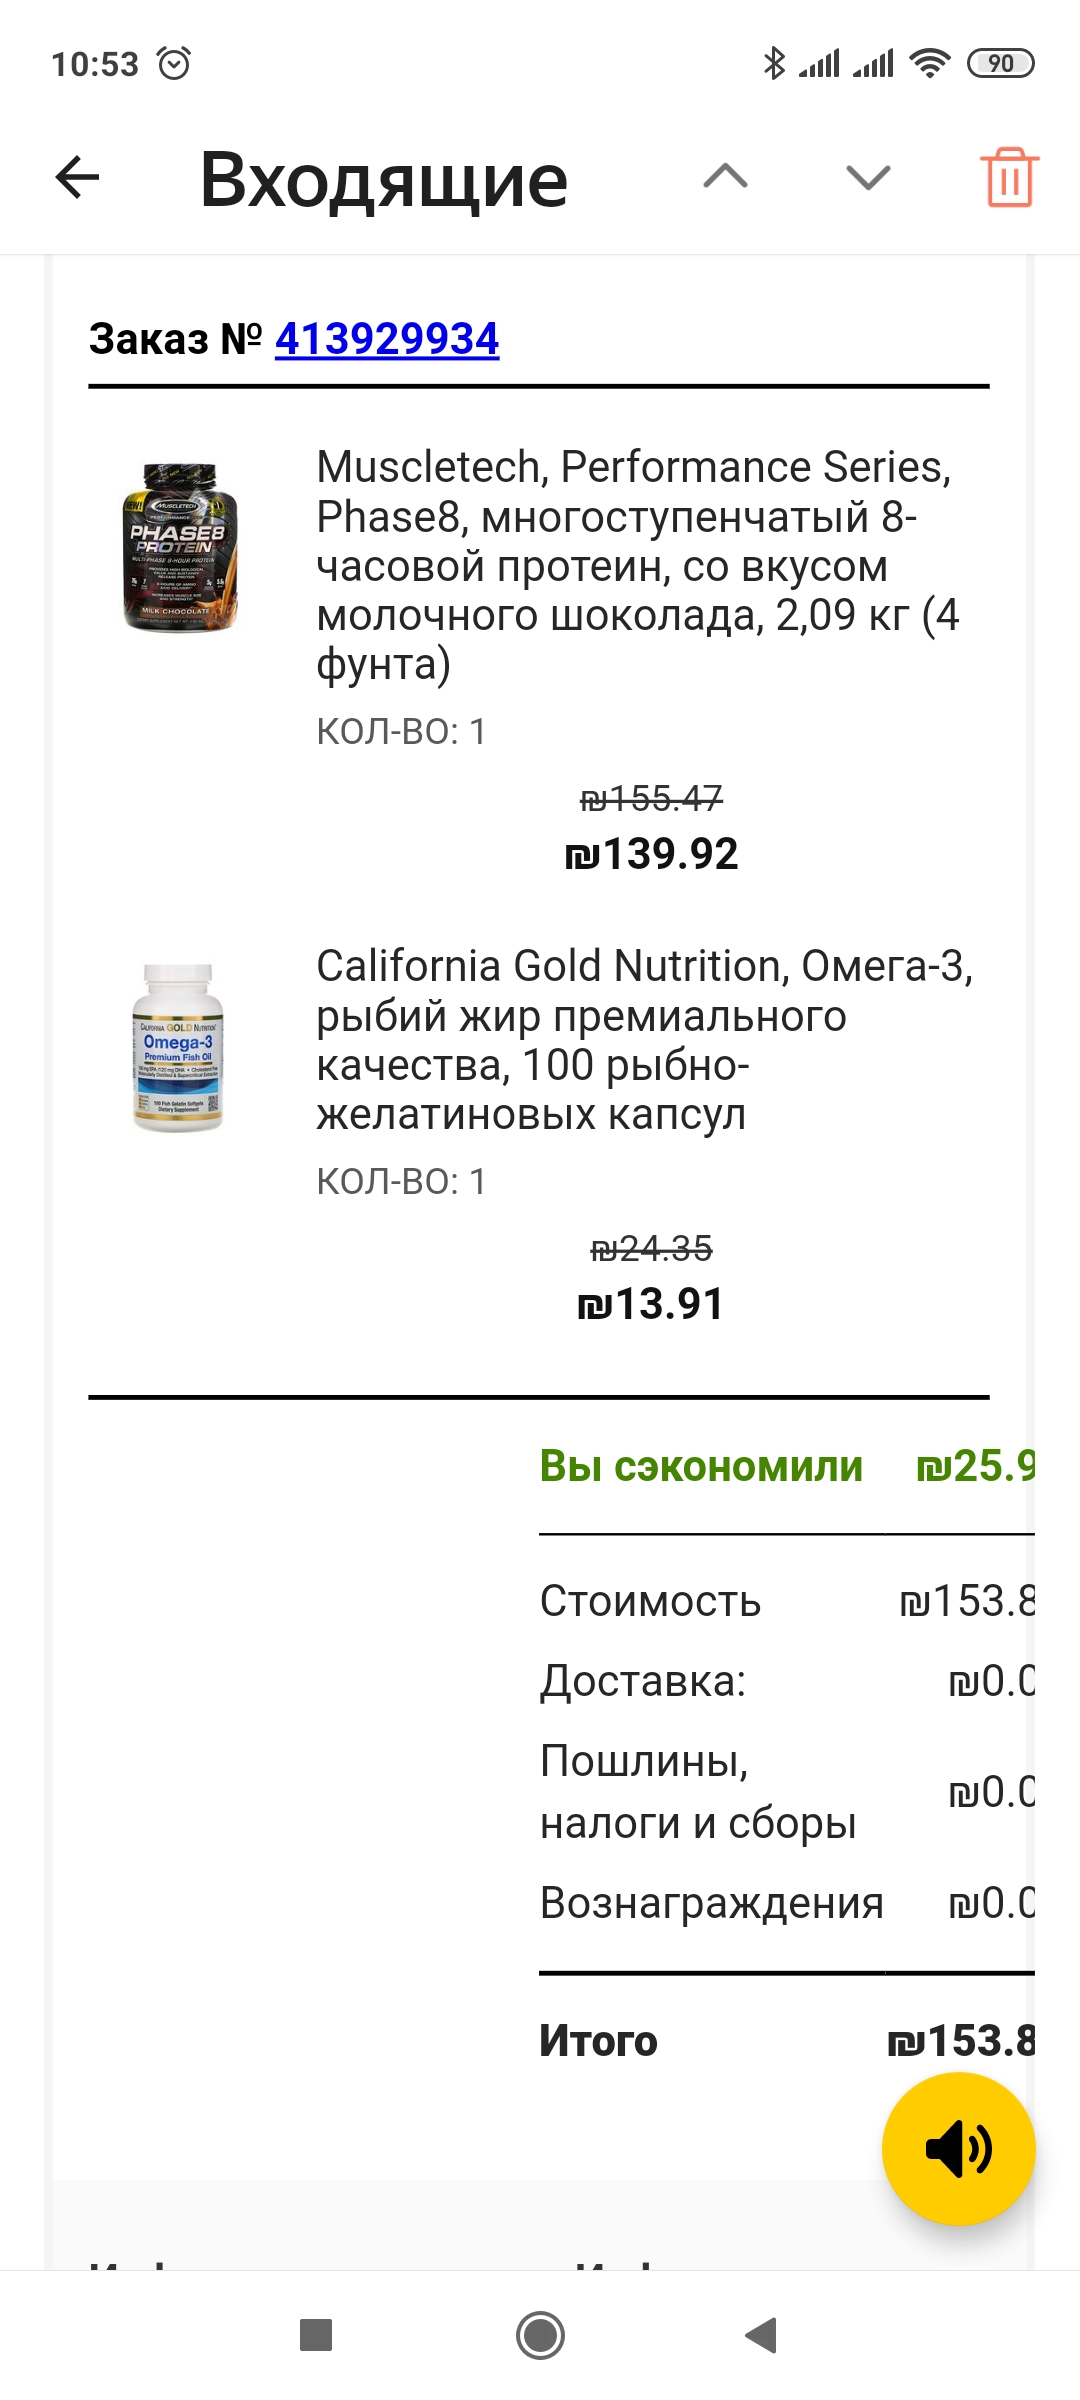The image size is (1080, 2400).
Task: Open order number 413929934 link
Action: point(387,339)
